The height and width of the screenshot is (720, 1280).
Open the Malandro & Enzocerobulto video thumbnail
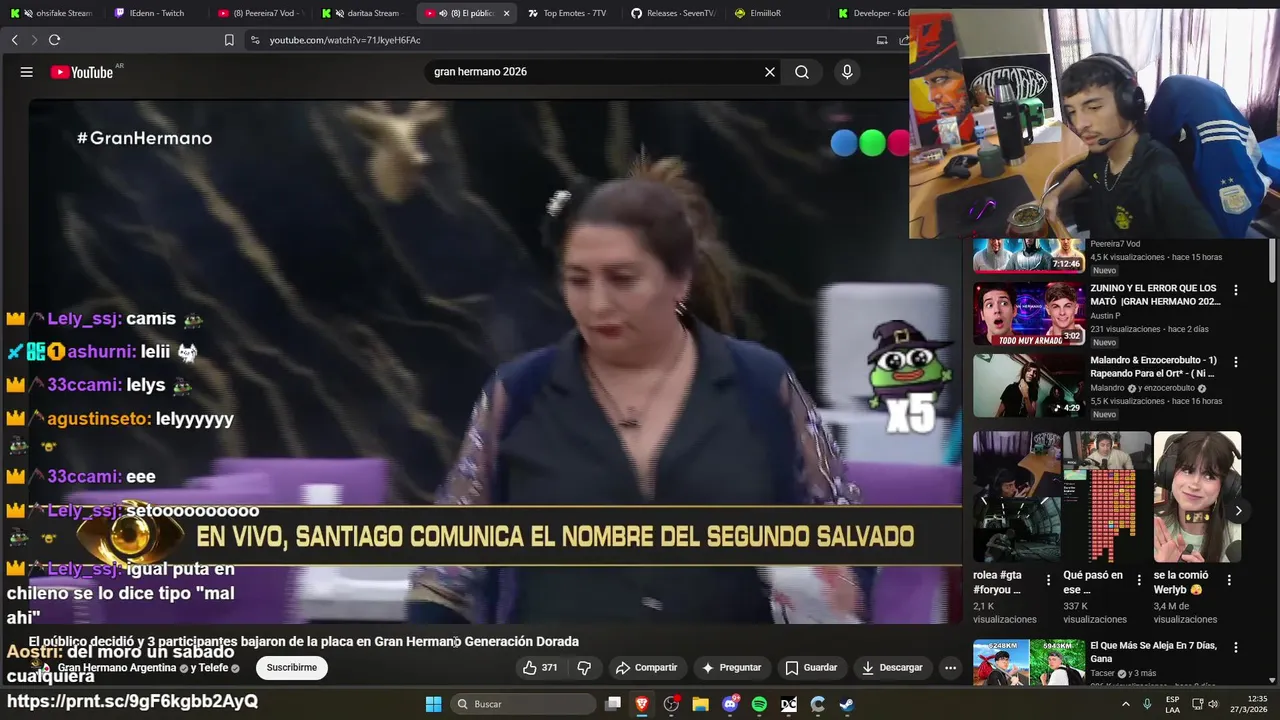coord(1029,386)
